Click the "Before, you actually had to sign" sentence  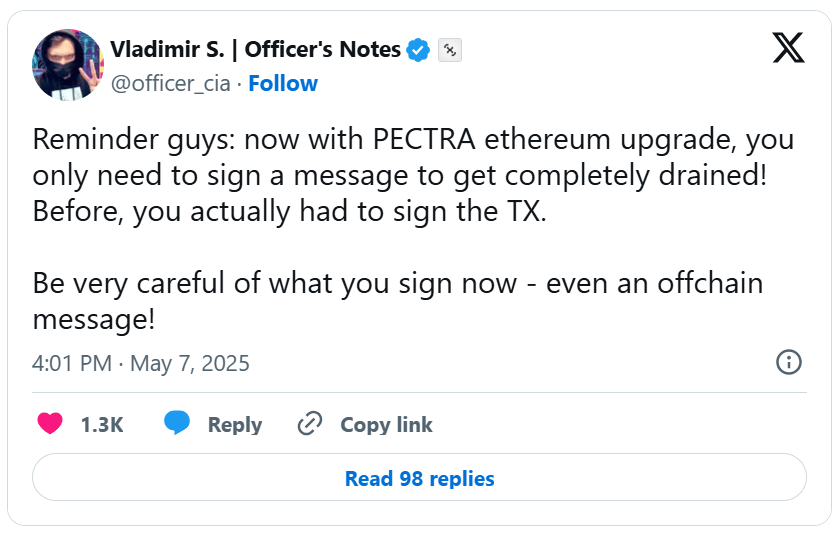click(290, 212)
